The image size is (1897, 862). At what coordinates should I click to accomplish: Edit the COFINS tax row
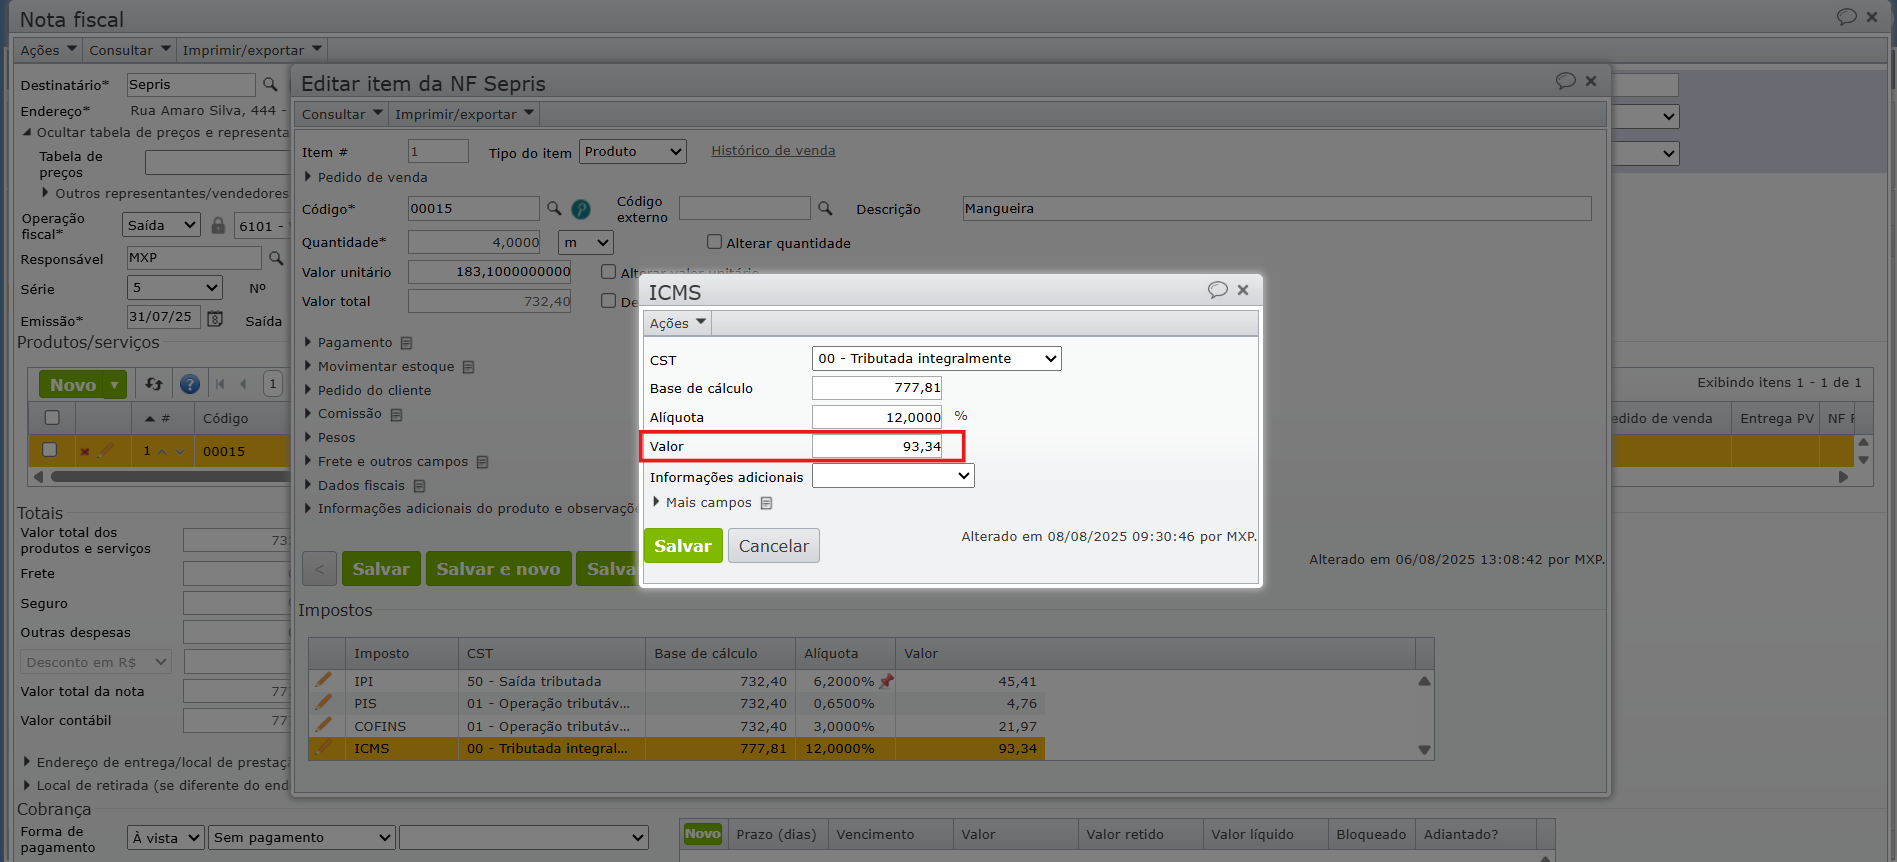[323, 725]
